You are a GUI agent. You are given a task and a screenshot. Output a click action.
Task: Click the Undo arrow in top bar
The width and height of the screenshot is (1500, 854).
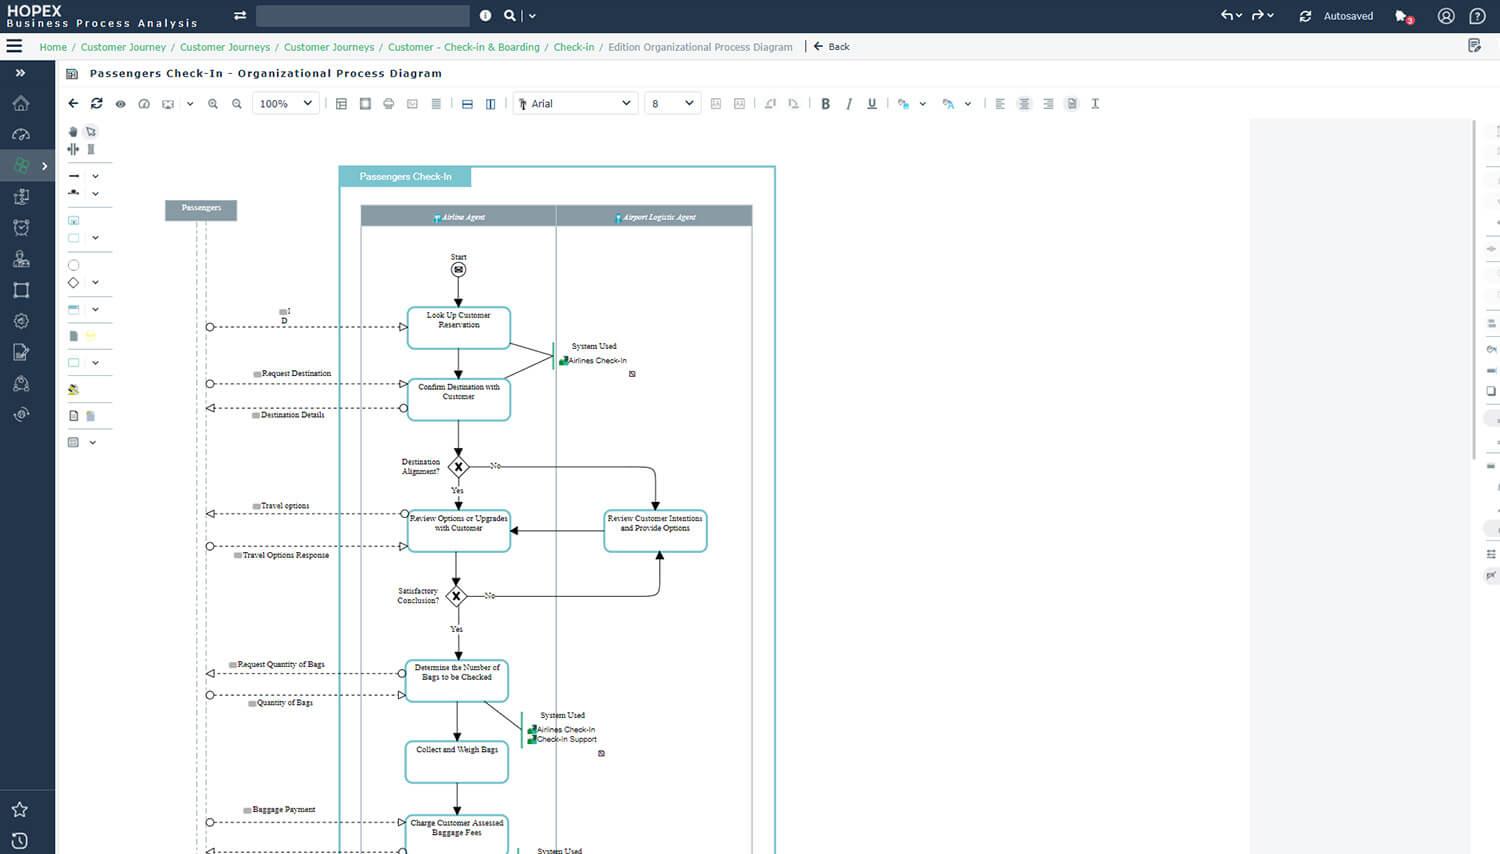[x=1226, y=15]
